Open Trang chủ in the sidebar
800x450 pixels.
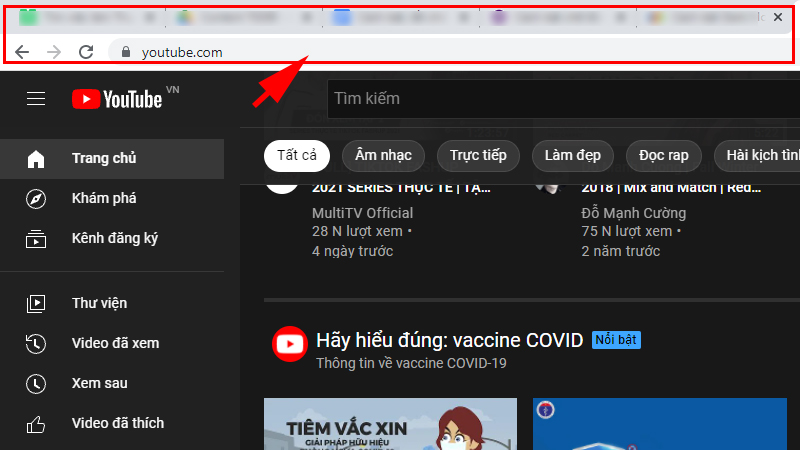click(x=112, y=159)
